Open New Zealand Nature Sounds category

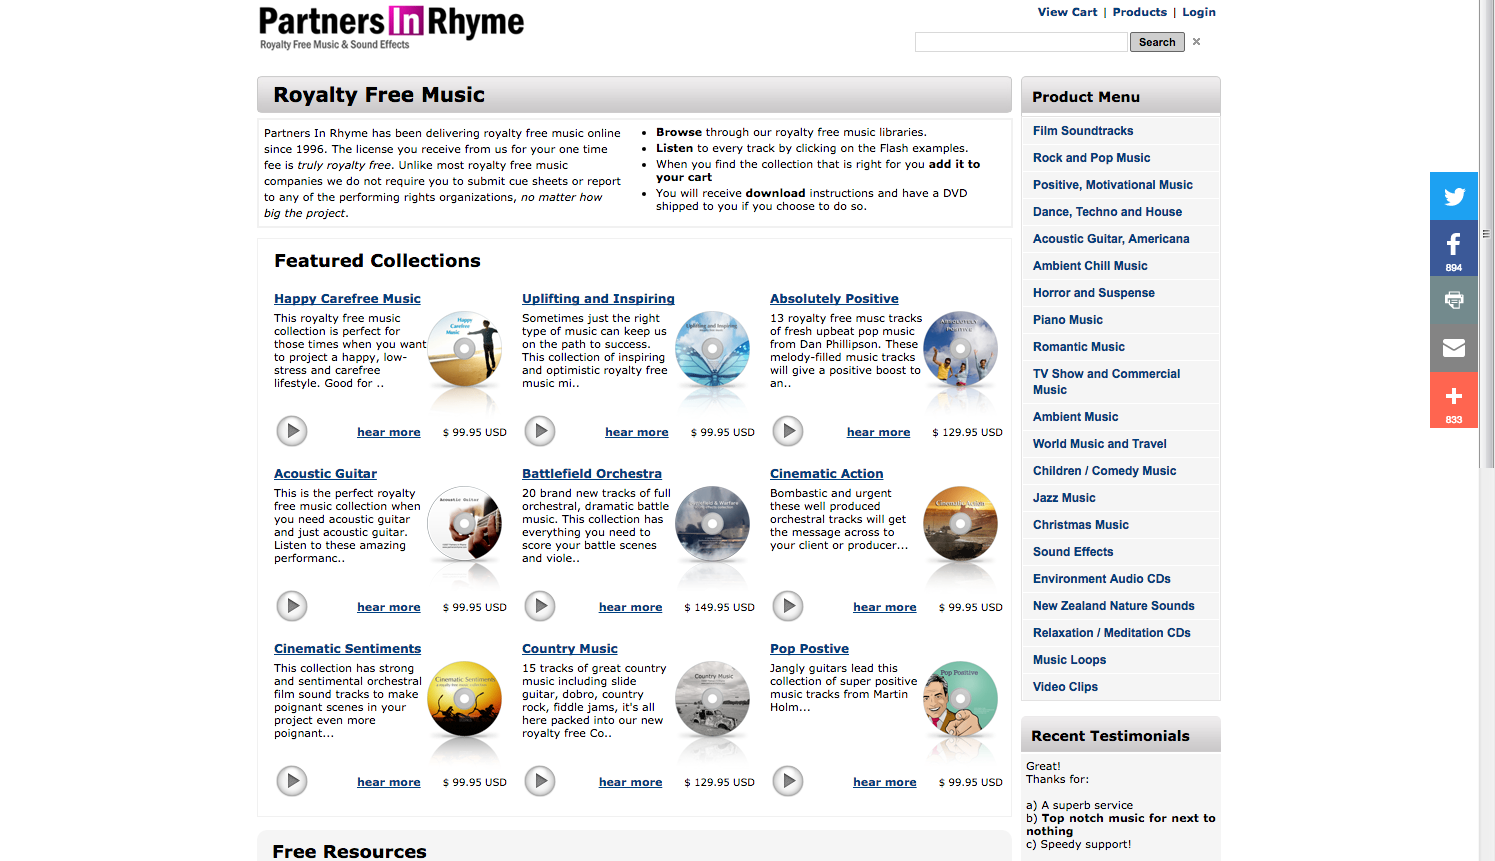click(x=1114, y=606)
